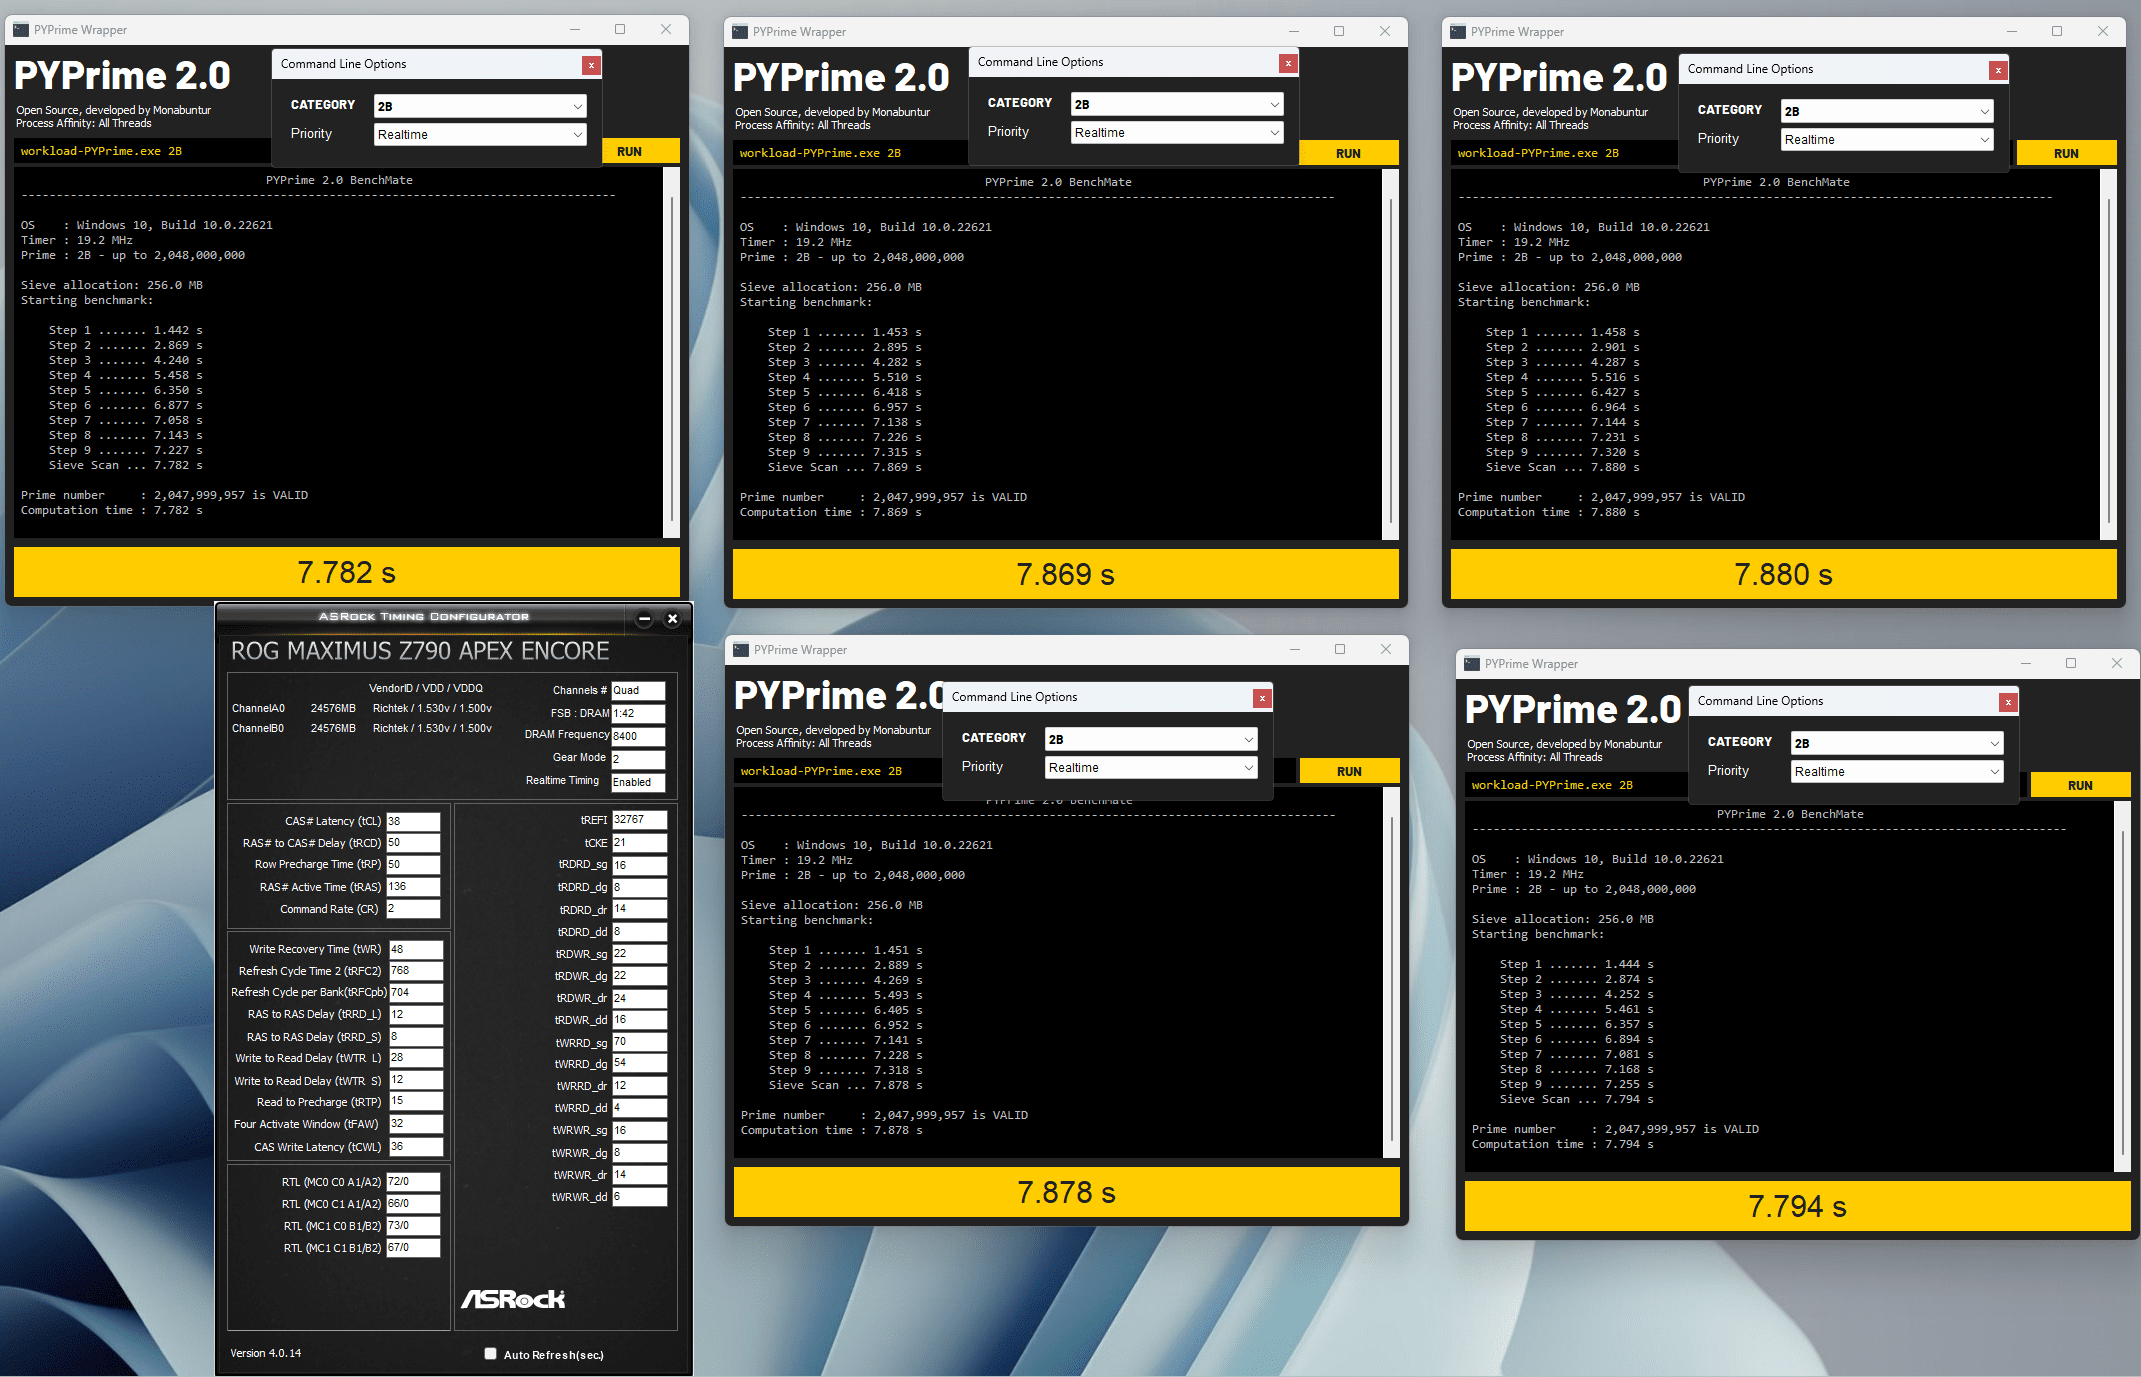Click 'workload-PYPrime.exe 2B' in the 7.782 s window

pyautogui.click(x=101, y=152)
